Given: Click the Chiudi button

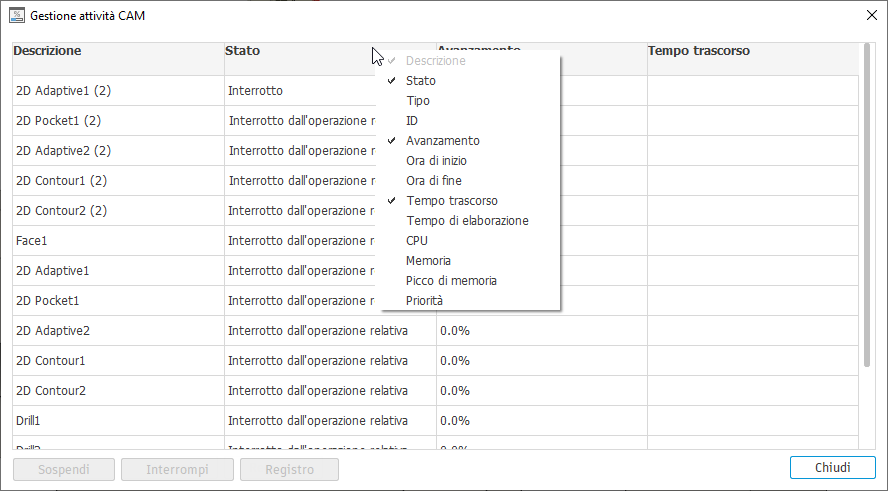Looking at the screenshot, I should [832, 469].
